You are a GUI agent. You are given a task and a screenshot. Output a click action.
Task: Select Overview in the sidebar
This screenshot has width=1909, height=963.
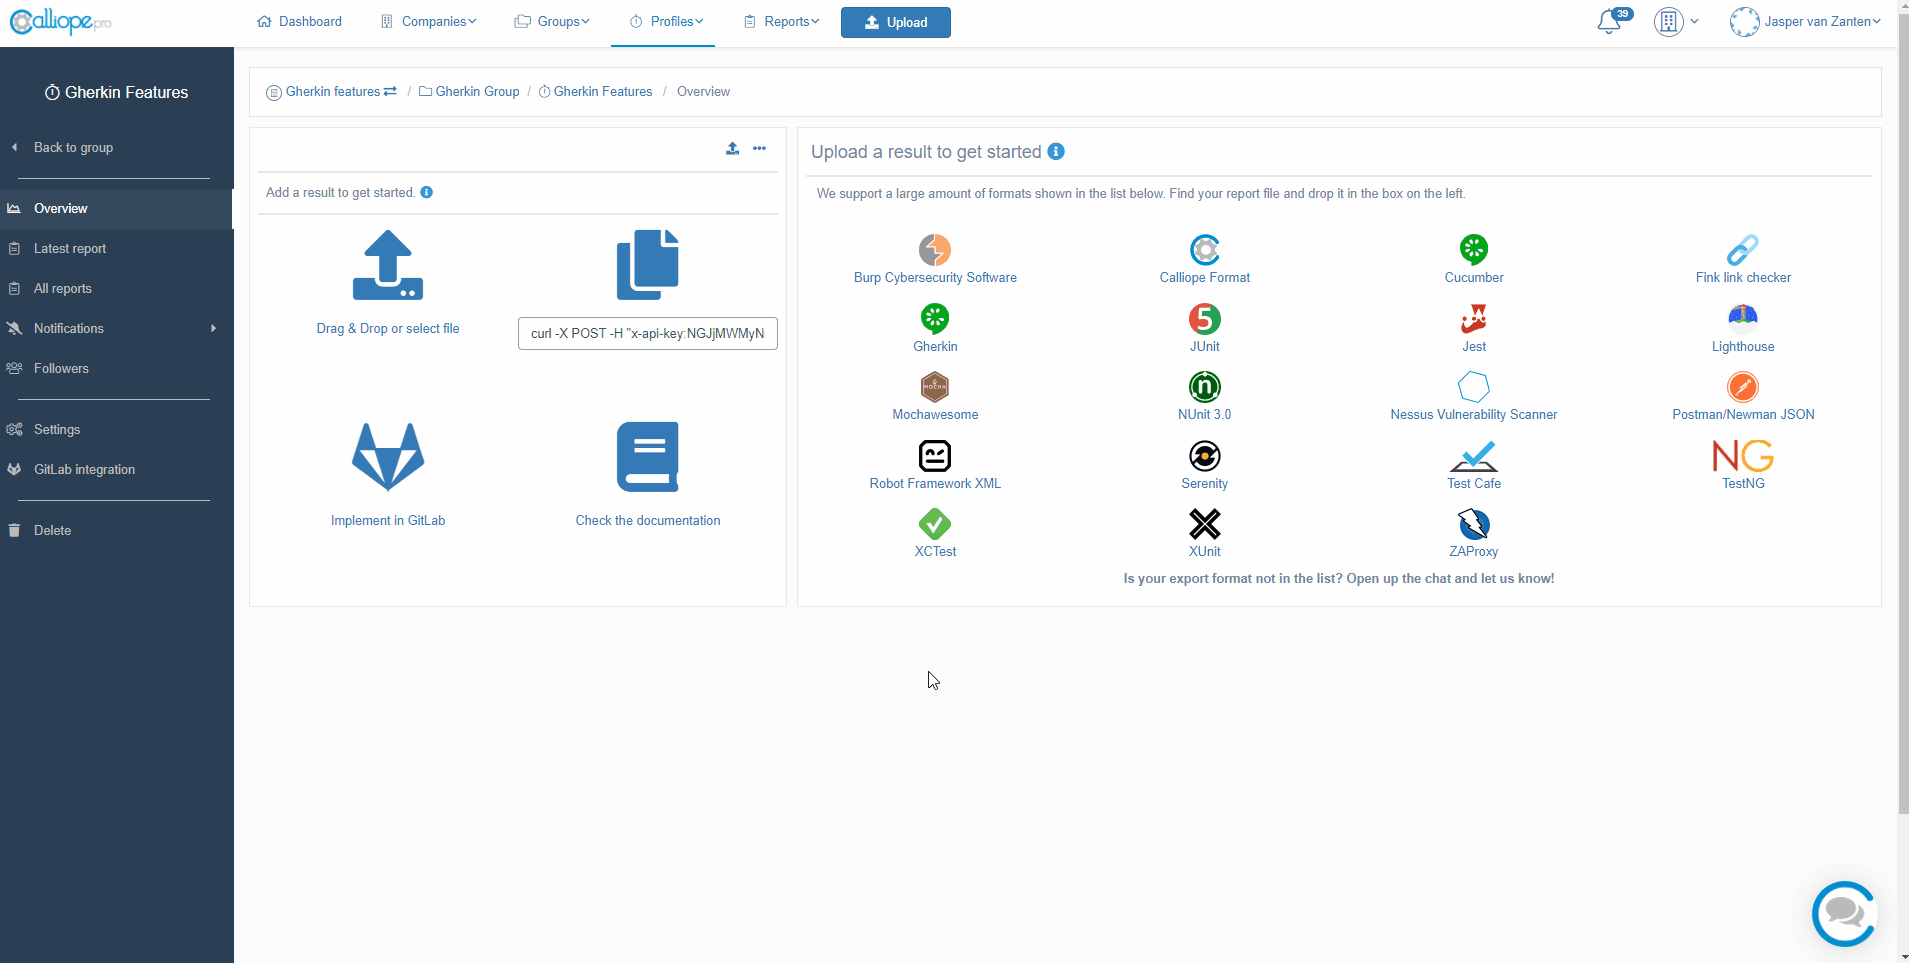point(116,208)
